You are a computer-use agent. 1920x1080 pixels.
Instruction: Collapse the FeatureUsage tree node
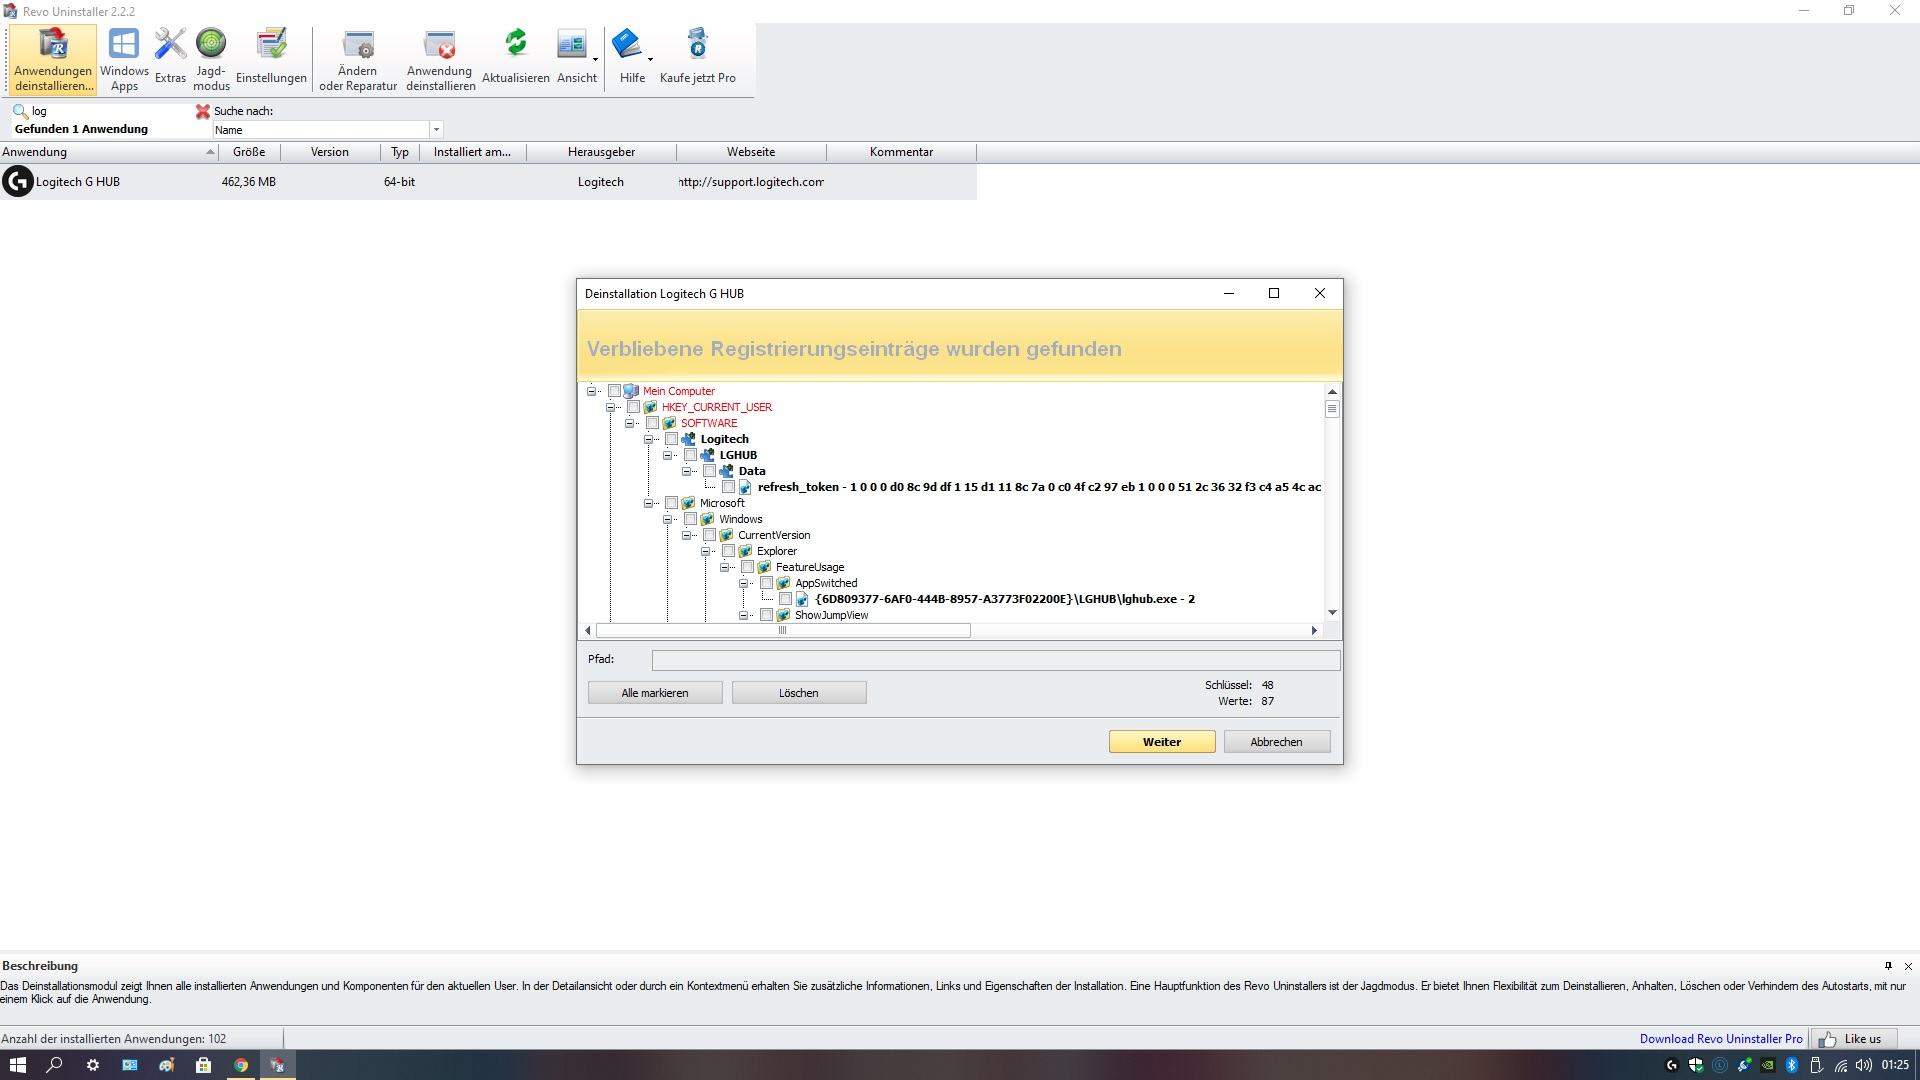point(724,567)
